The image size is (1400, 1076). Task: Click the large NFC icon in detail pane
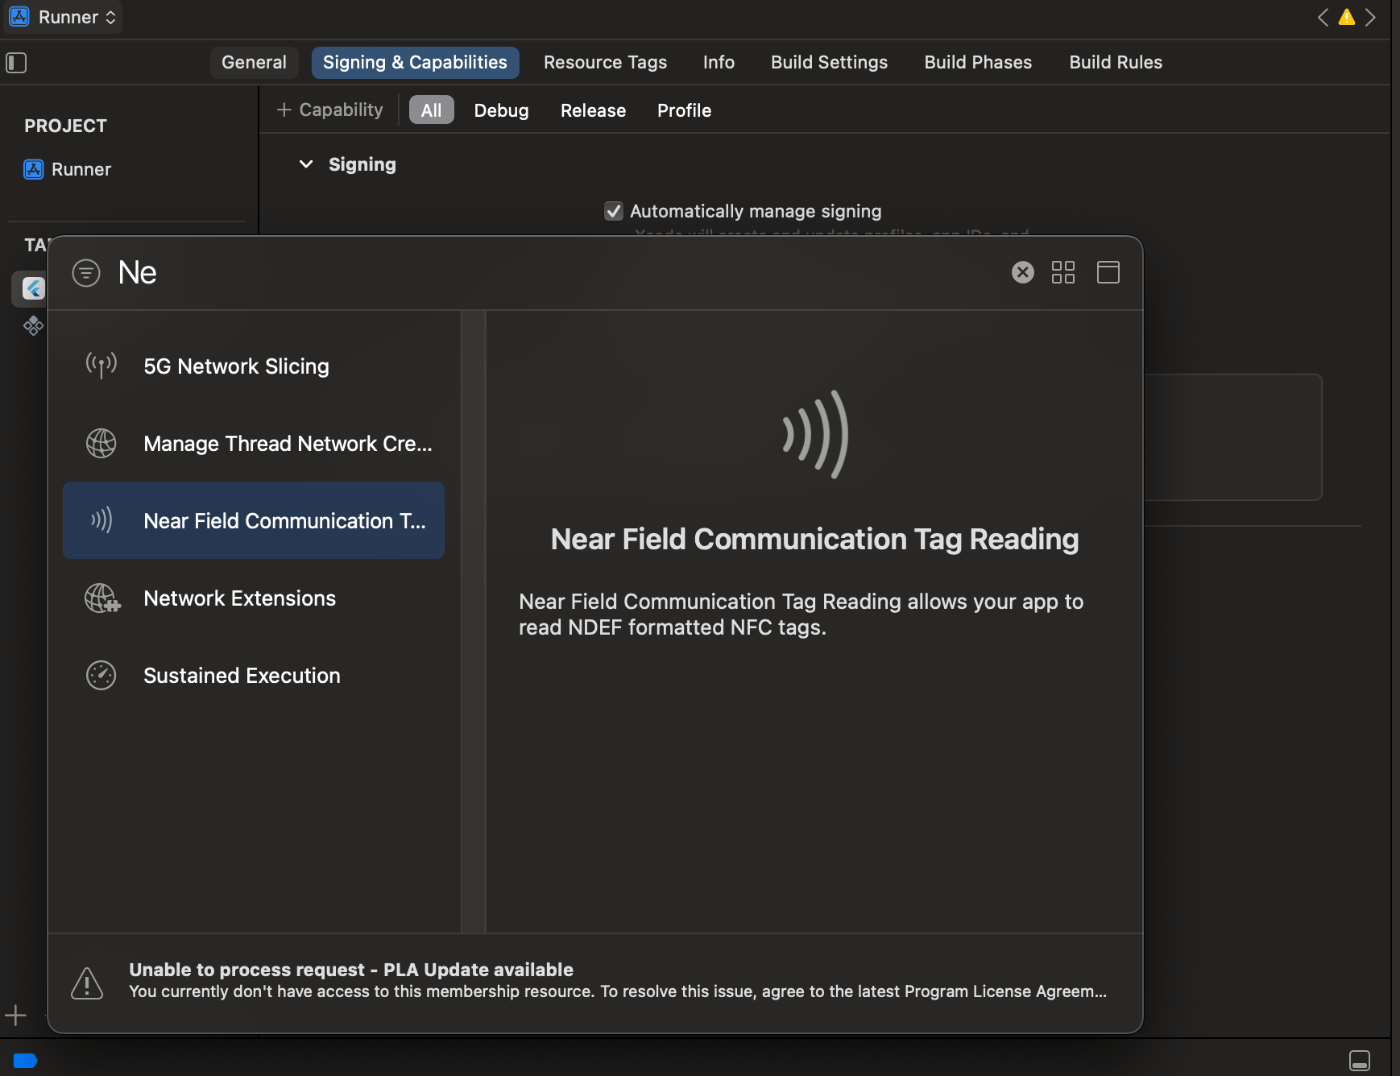coord(815,434)
